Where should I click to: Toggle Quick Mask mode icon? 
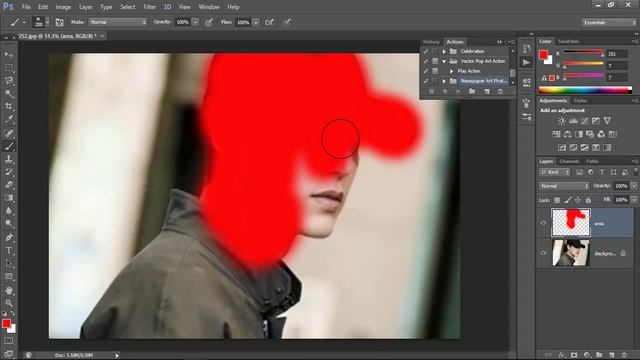click(x=9, y=340)
